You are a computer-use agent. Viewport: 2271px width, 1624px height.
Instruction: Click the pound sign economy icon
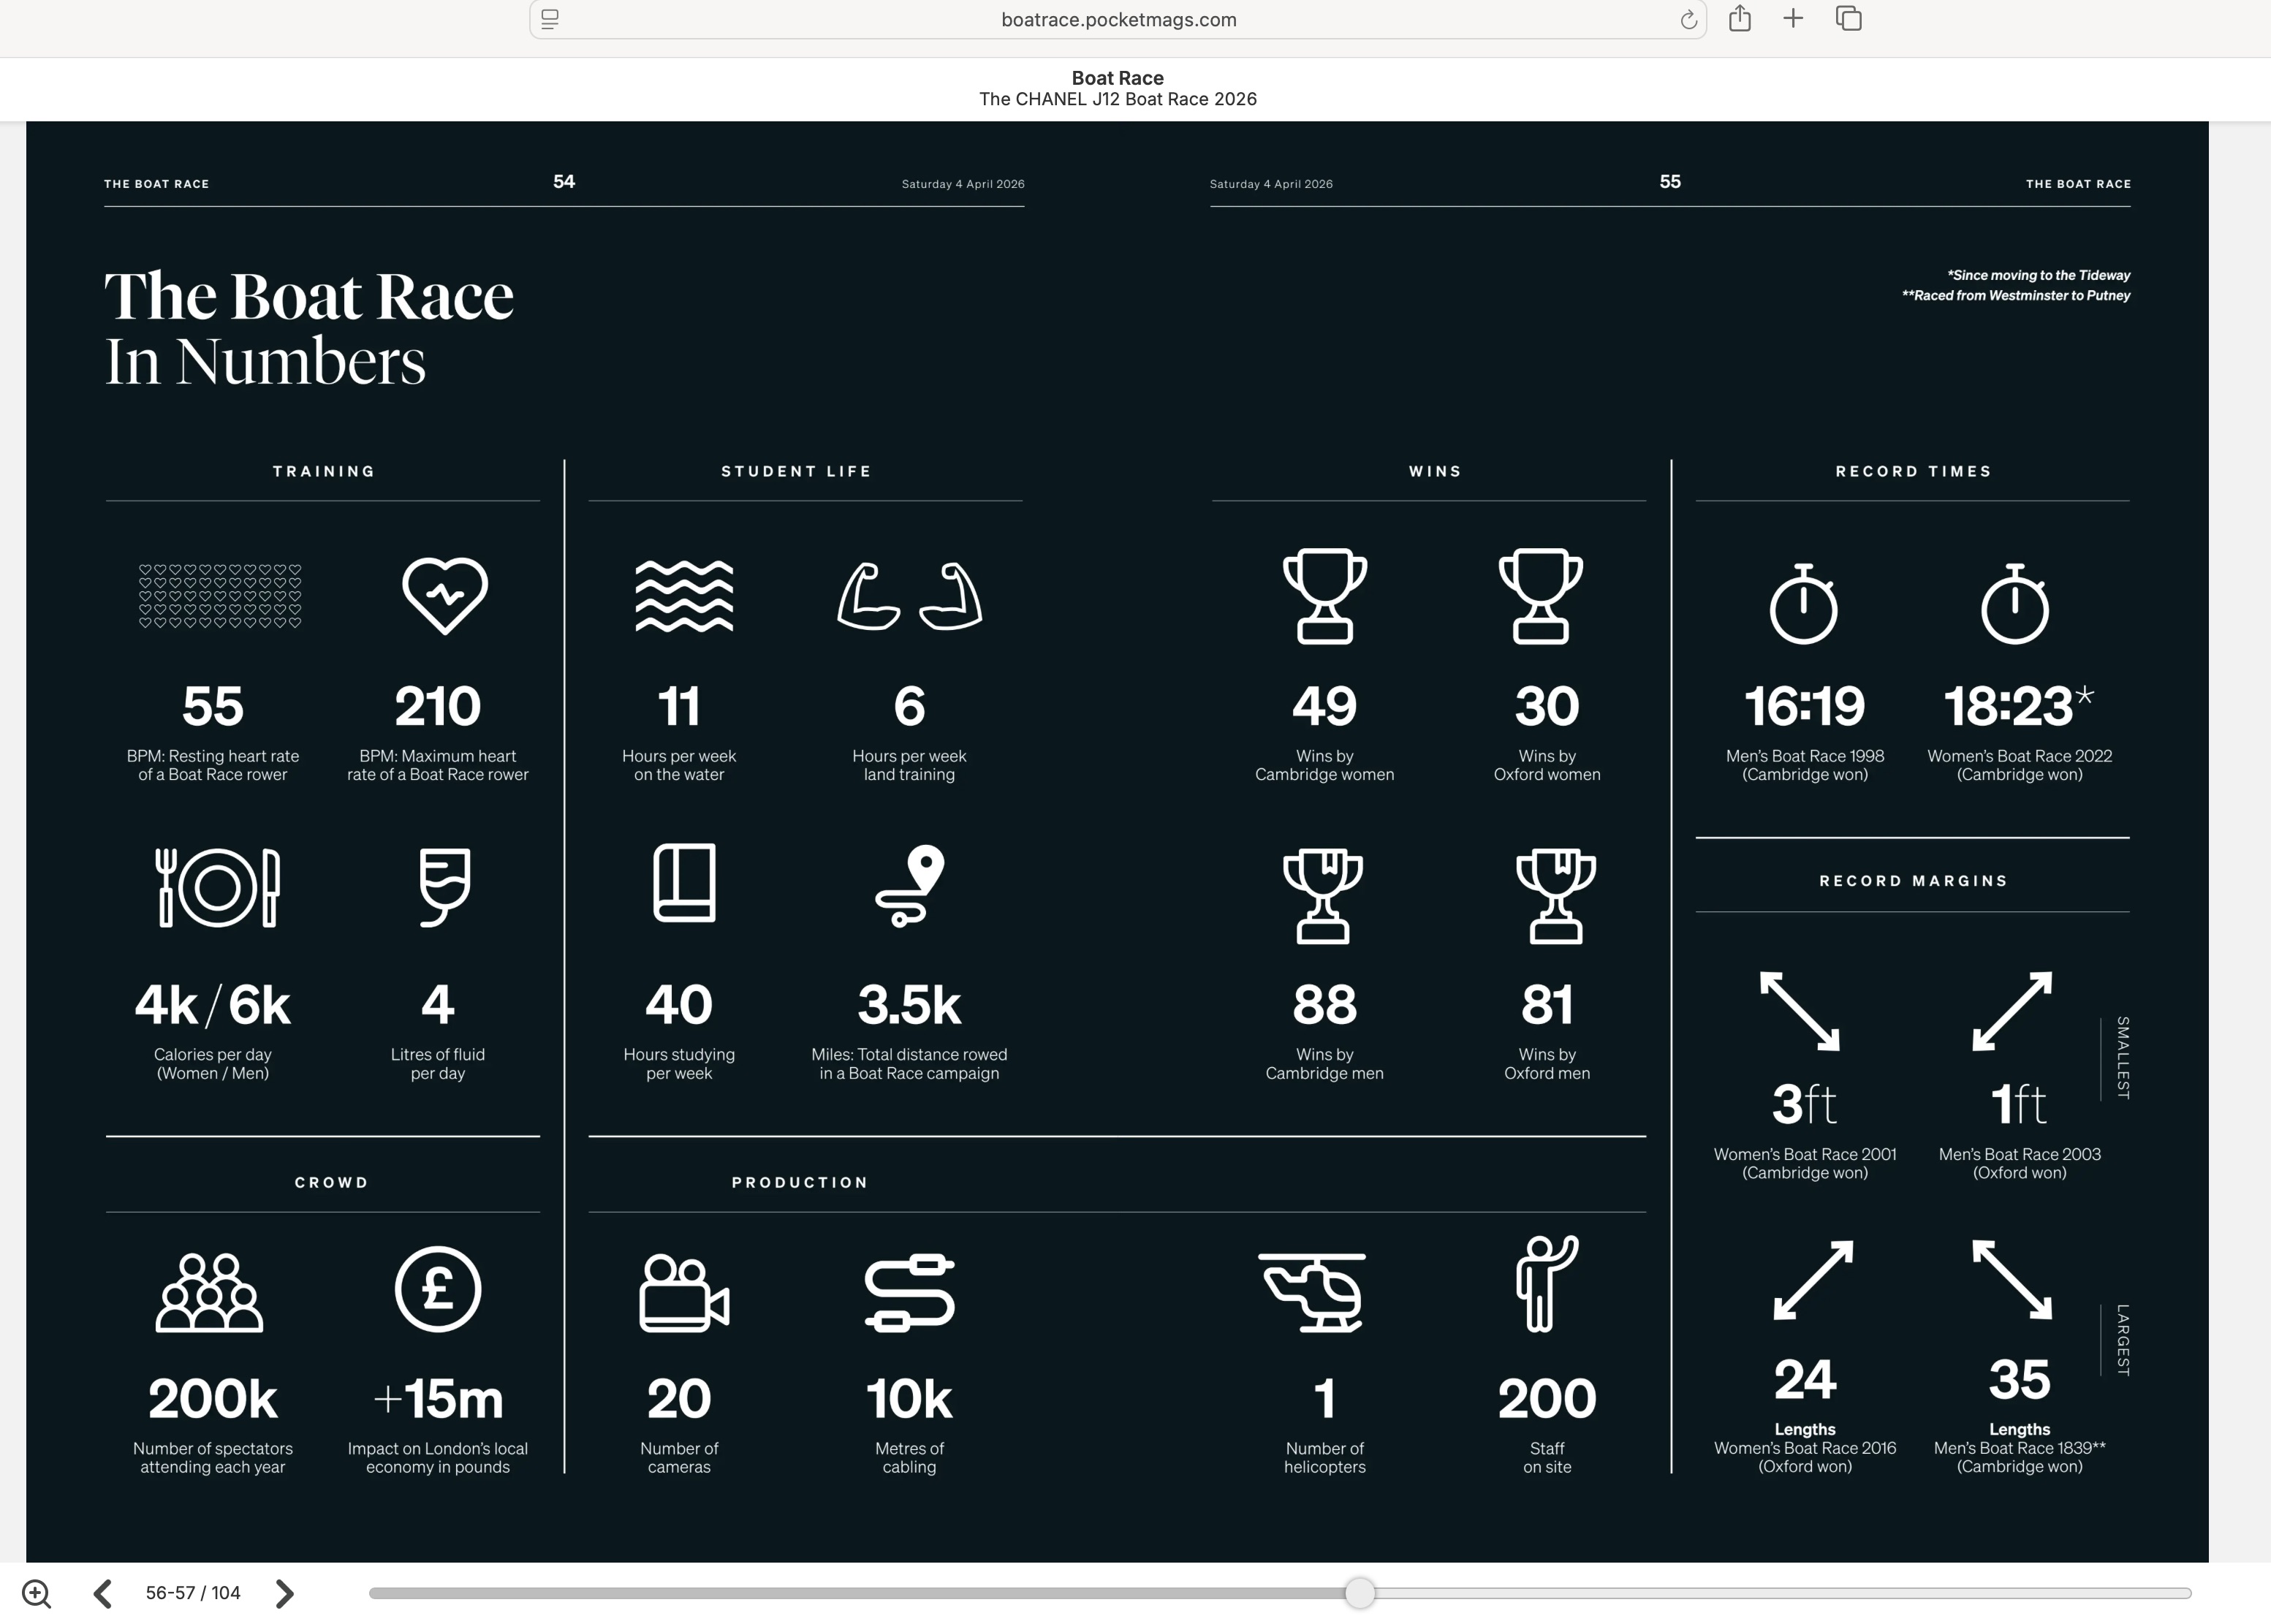[x=438, y=1289]
